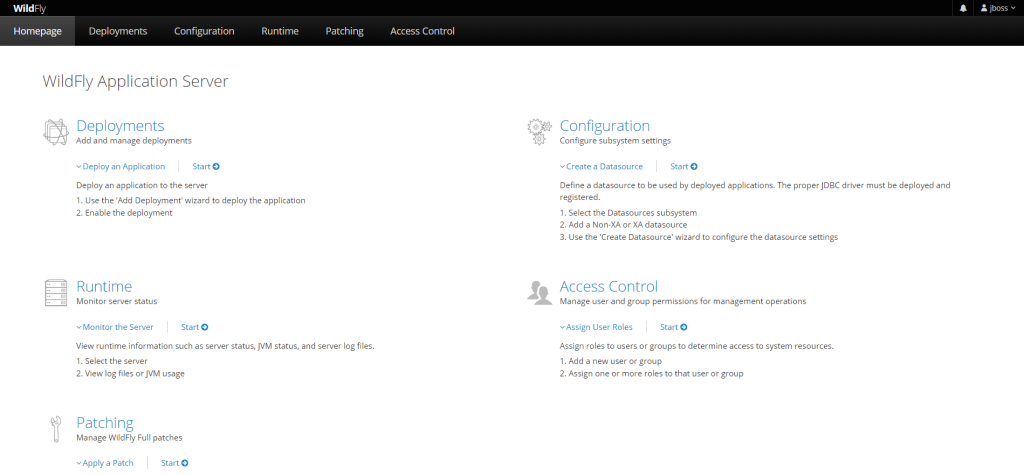Collapse the Create a Datasource expander
The width and height of the screenshot is (1024, 475).
pyautogui.click(x=601, y=167)
